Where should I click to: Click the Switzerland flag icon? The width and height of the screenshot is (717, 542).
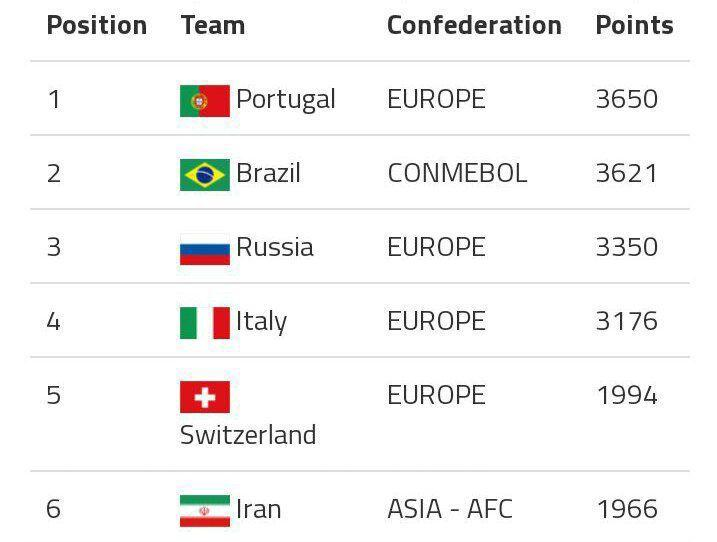(x=205, y=397)
